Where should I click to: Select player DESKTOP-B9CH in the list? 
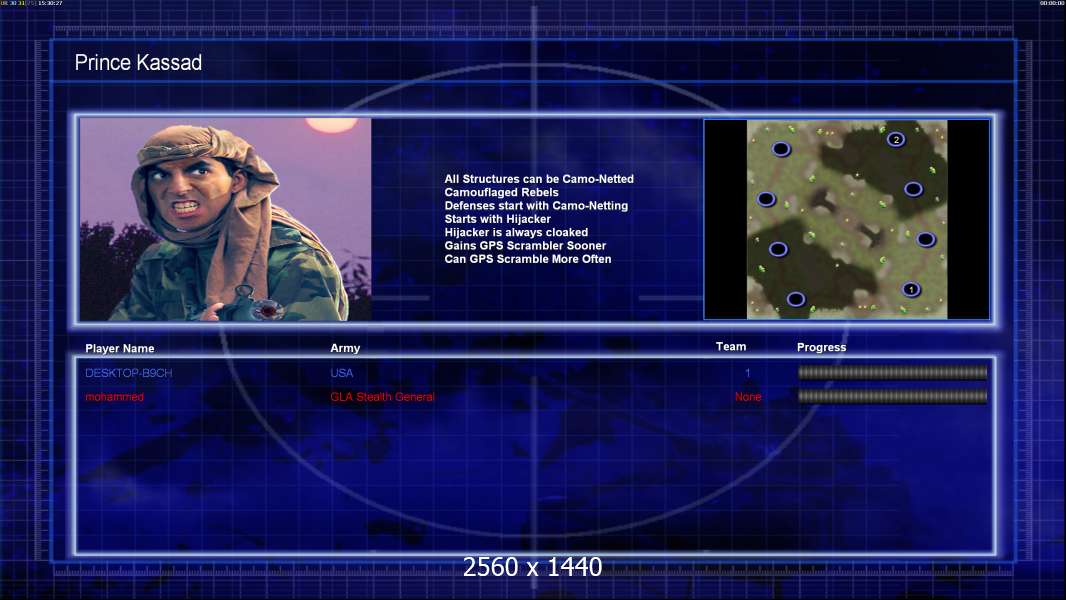[x=128, y=373]
